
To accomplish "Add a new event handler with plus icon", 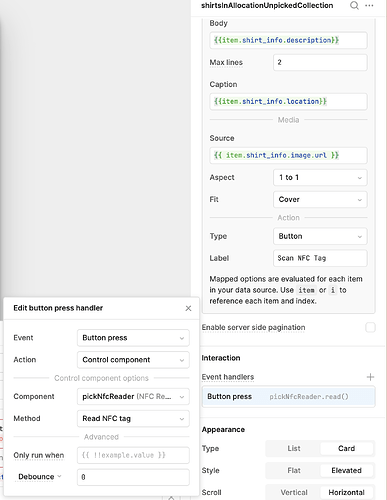I will (x=370, y=377).
